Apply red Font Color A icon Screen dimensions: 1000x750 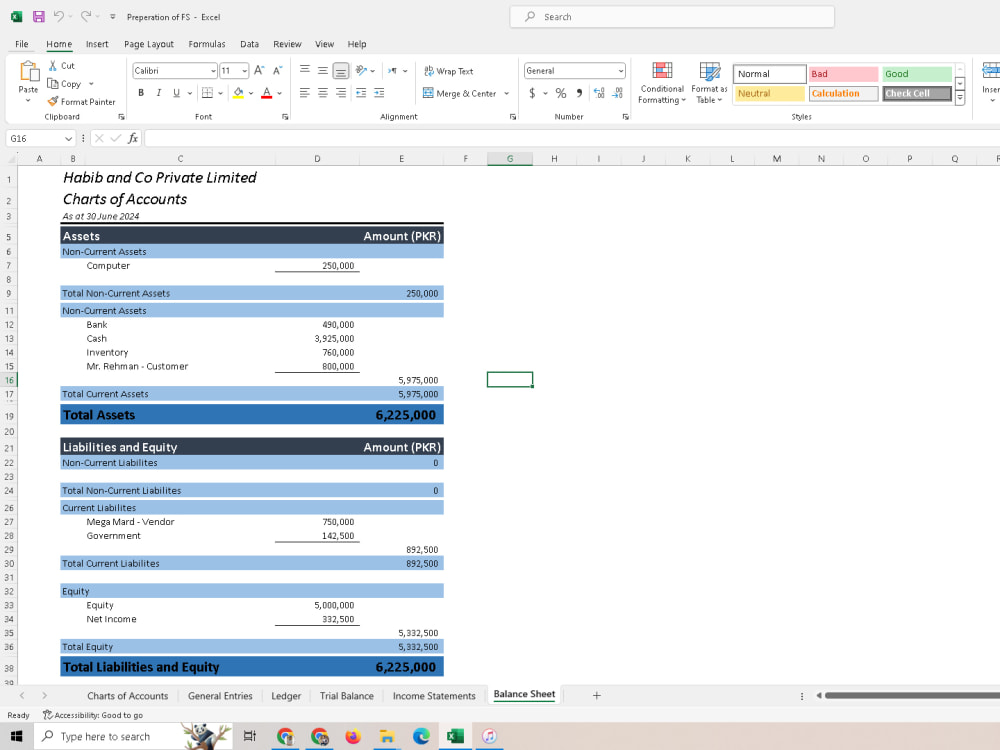(267, 93)
